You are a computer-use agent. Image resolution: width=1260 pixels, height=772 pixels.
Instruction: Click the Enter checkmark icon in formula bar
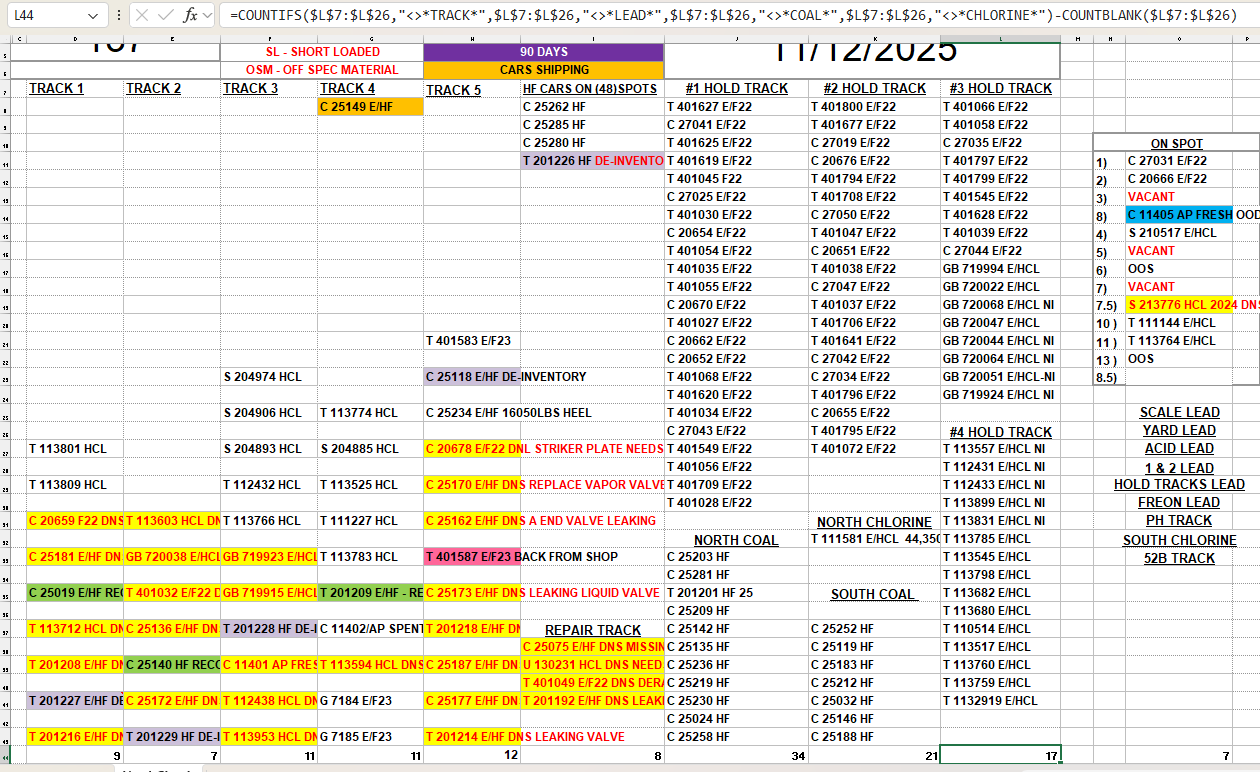(x=165, y=15)
